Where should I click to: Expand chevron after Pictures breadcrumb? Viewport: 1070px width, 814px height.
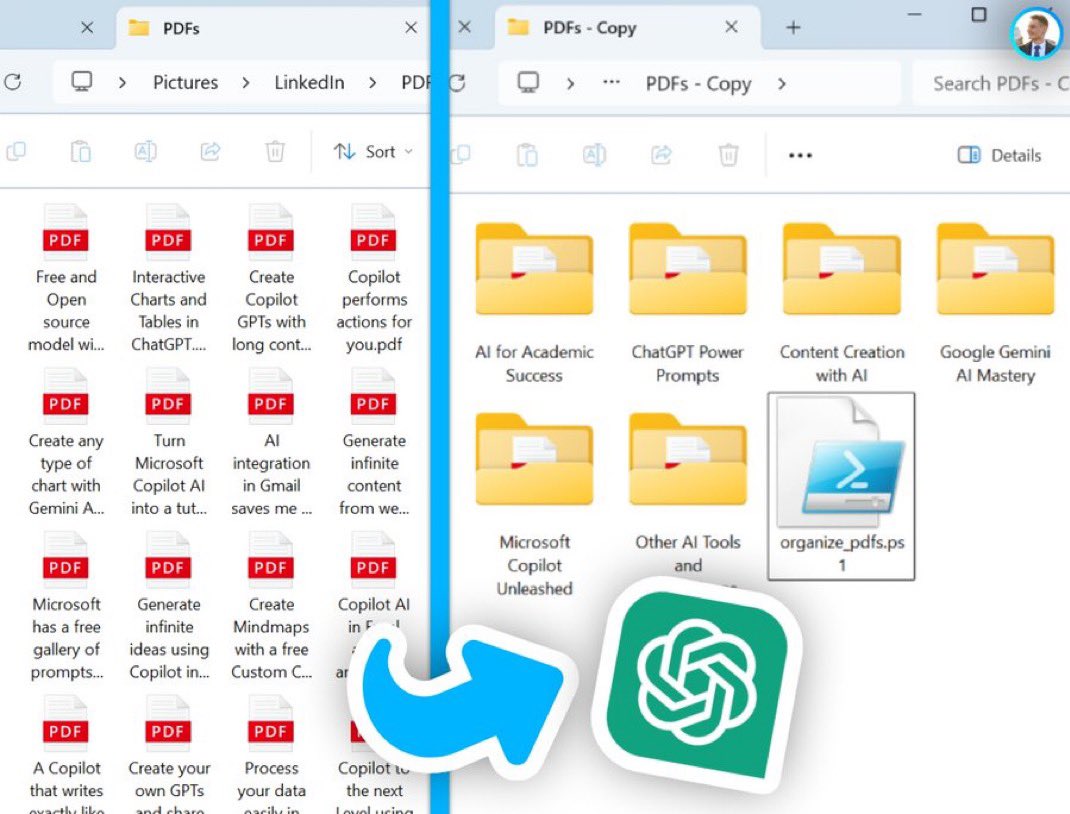coord(246,83)
